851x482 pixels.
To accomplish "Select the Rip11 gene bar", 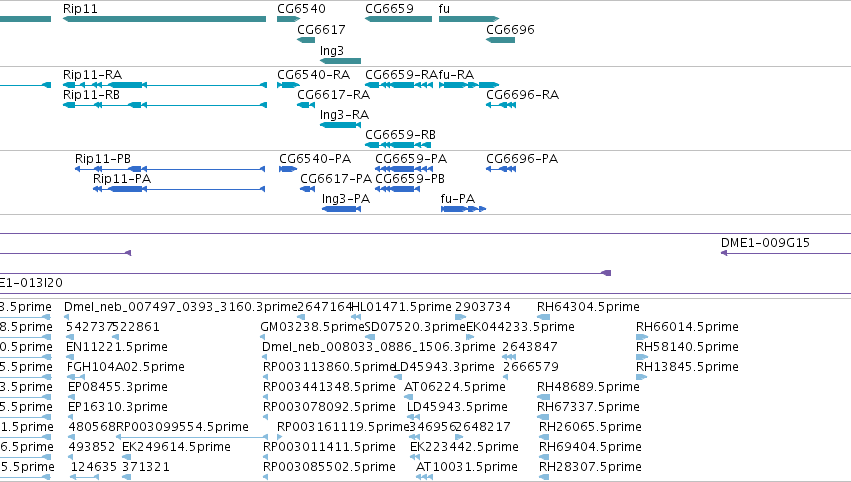I will 164,19.
